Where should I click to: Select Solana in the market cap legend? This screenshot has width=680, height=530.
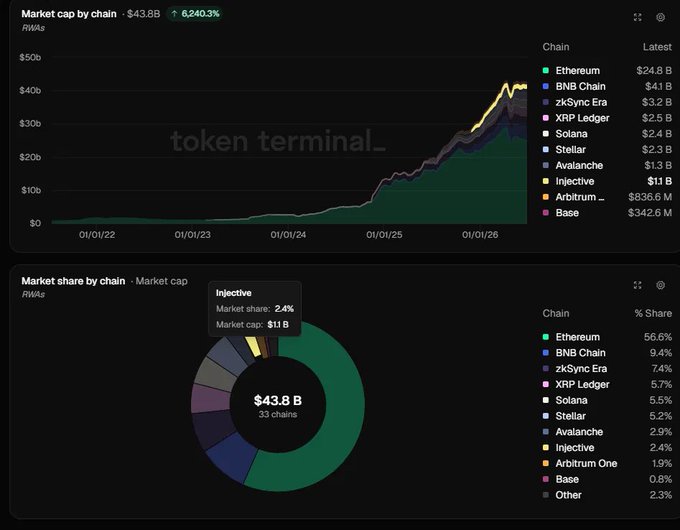tap(571, 134)
